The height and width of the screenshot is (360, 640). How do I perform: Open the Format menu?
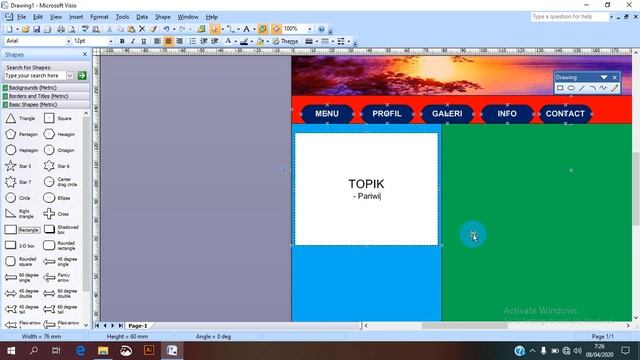pos(99,17)
